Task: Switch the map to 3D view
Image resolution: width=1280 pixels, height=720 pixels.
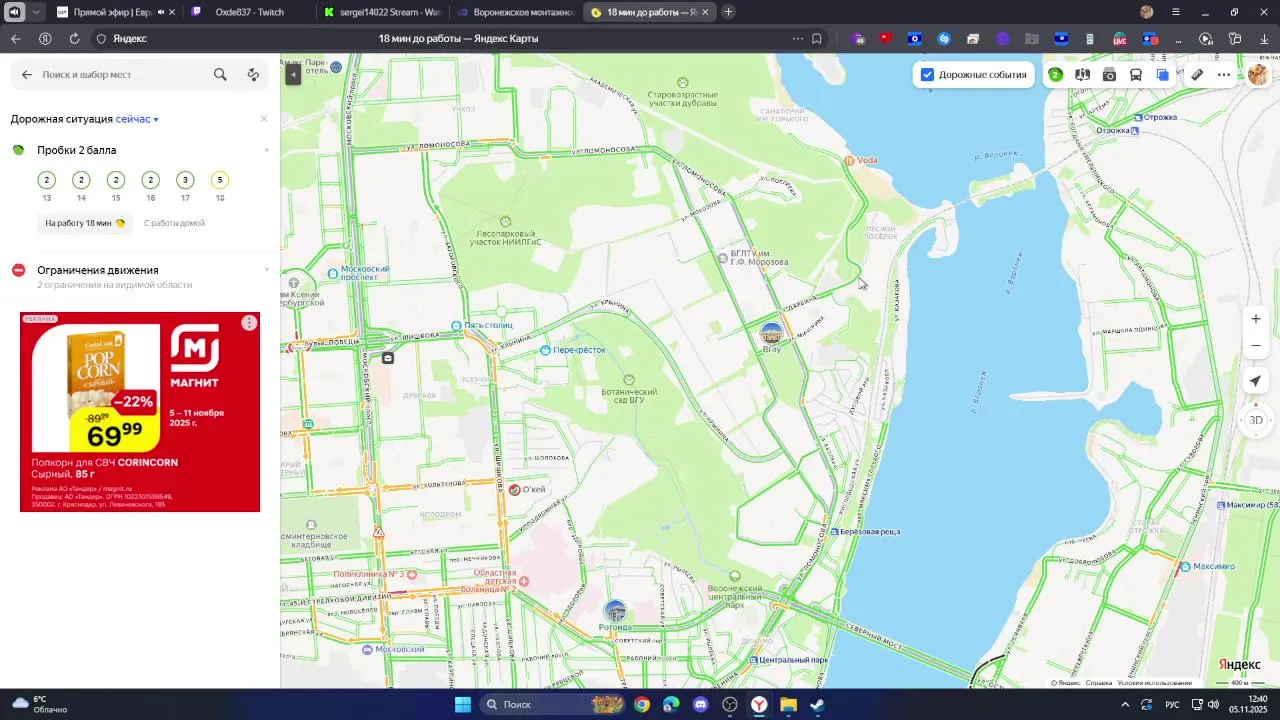Action: [x=1256, y=420]
